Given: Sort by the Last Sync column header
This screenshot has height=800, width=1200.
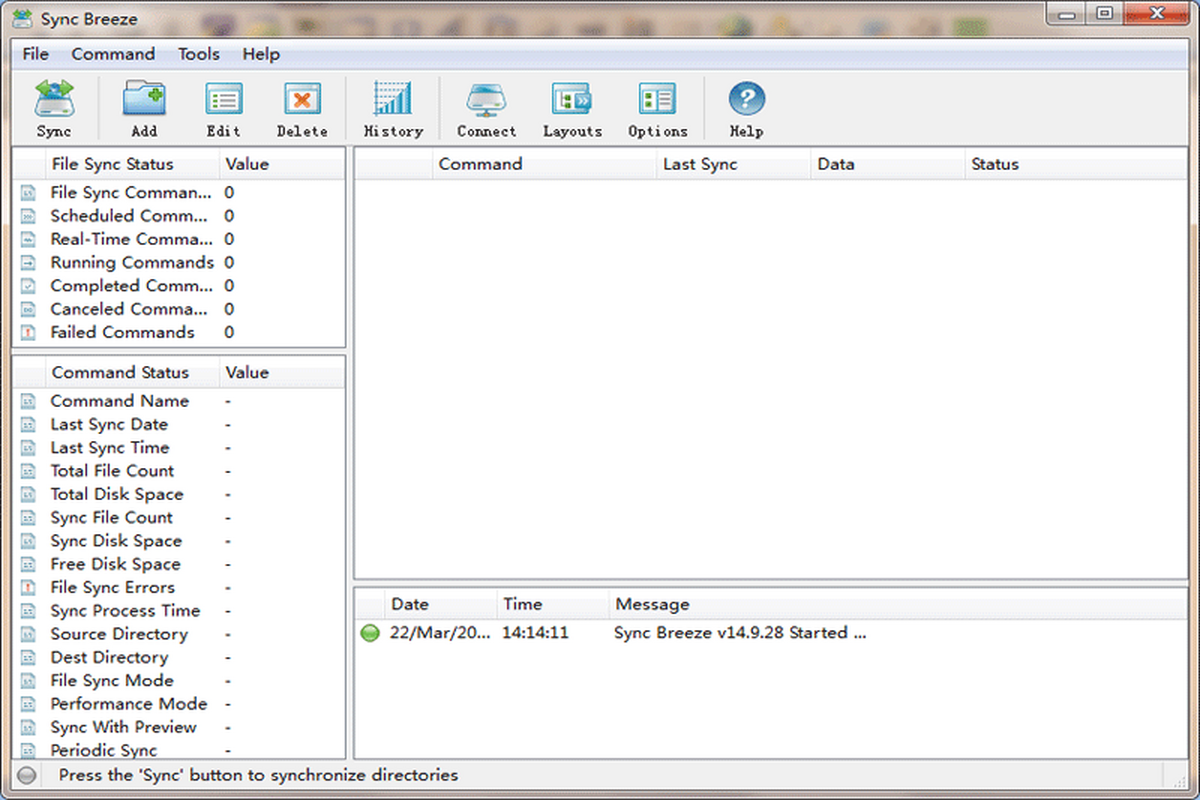Looking at the screenshot, I should 733,164.
